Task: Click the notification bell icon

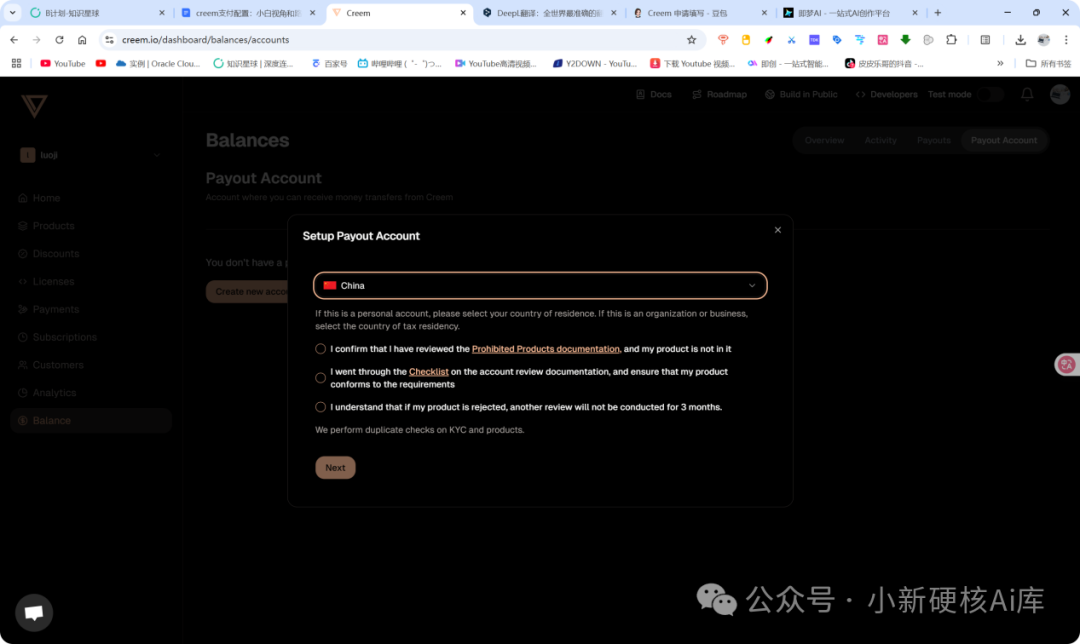Action: pos(1027,94)
